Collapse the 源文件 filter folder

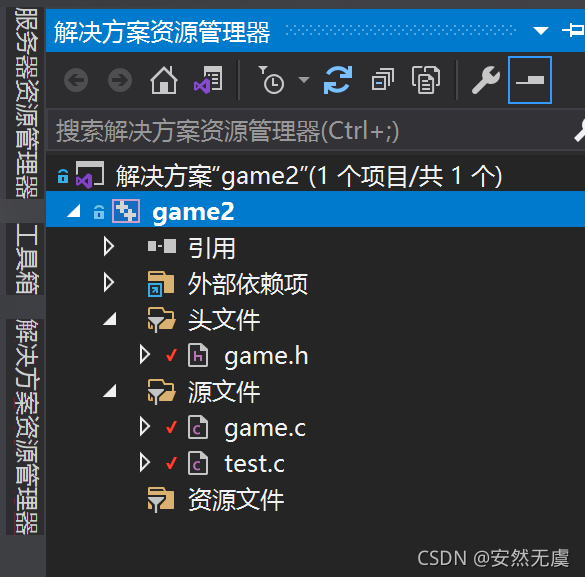(110, 391)
